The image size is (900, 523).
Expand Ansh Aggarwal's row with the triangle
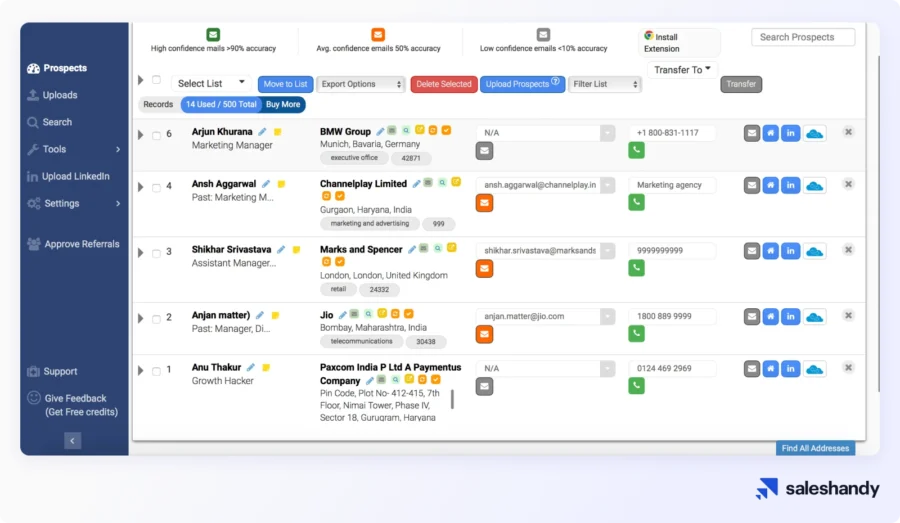(141, 187)
